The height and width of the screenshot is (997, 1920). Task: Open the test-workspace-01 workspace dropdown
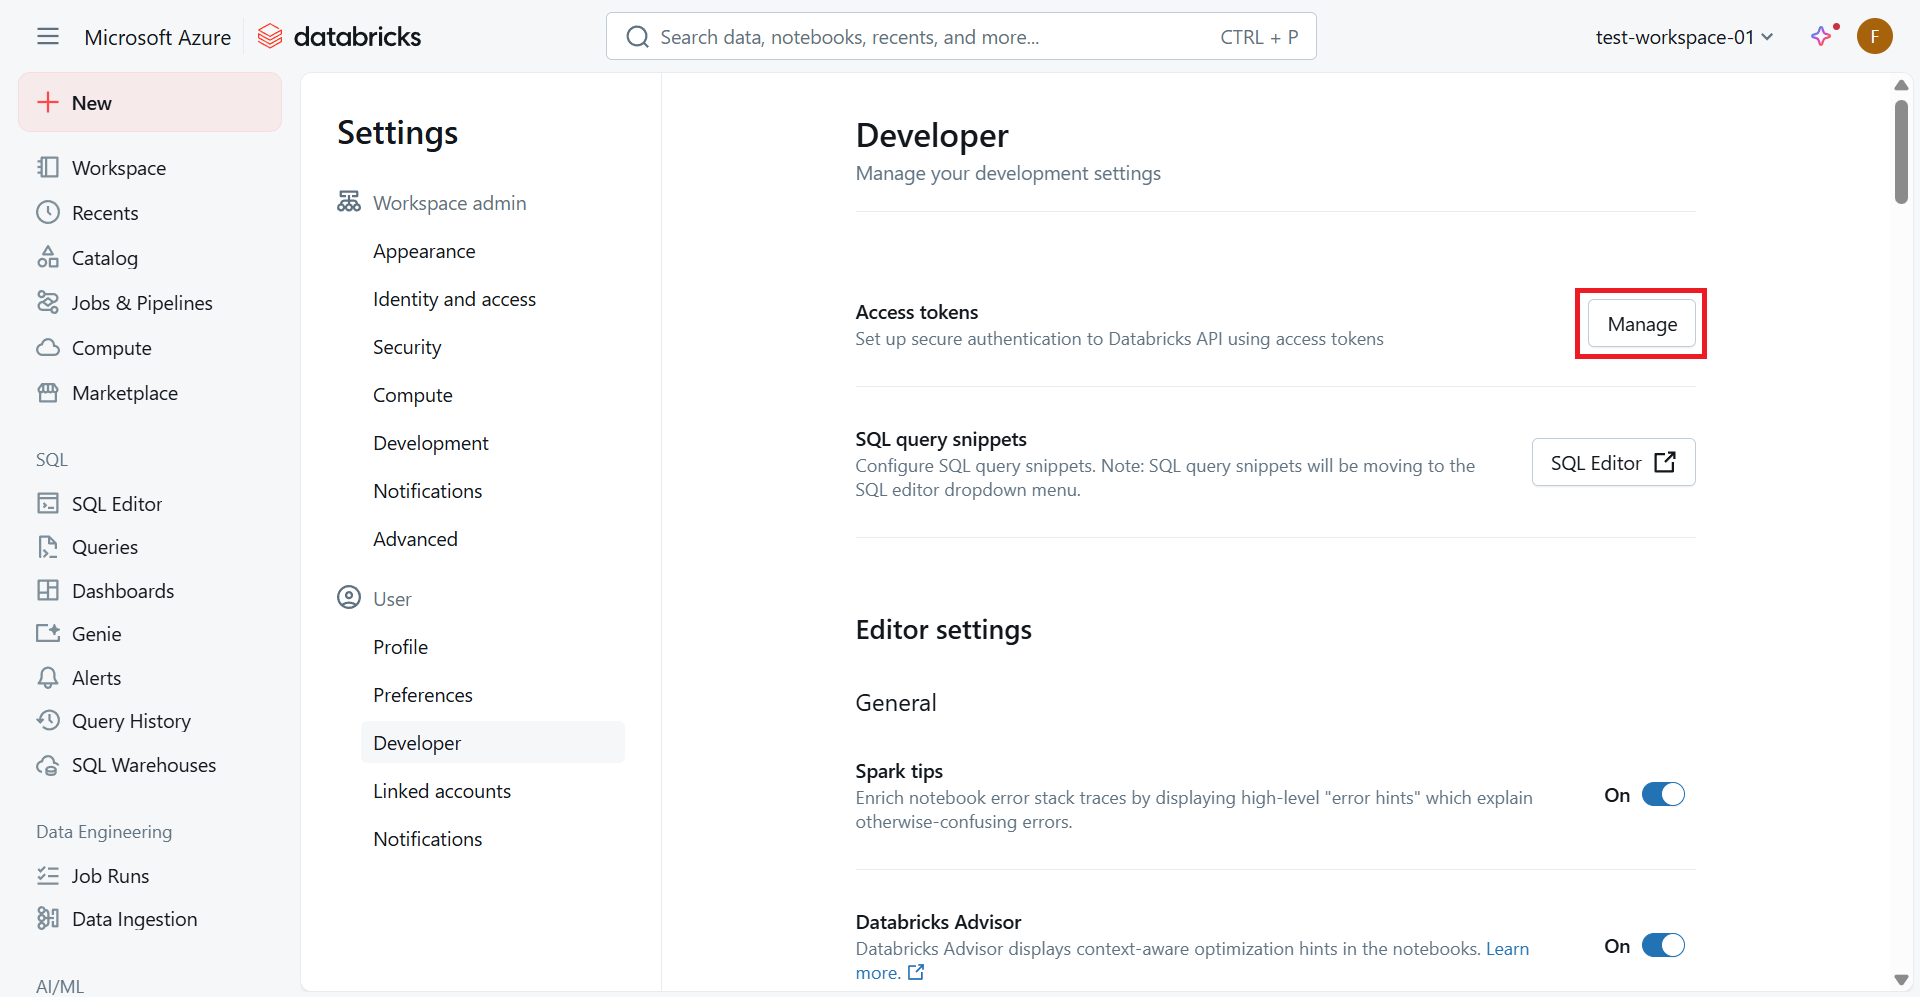pyautogui.click(x=1684, y=37)
